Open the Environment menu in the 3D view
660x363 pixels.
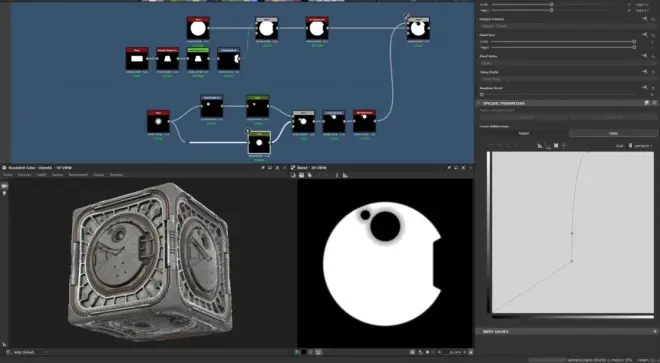(x=78, y=175)
